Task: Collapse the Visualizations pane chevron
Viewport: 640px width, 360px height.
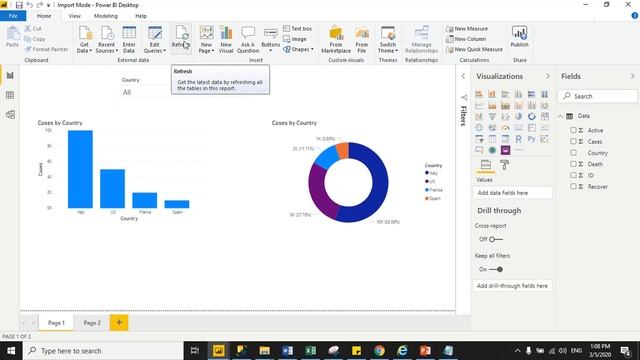Action: pos(547,76)
